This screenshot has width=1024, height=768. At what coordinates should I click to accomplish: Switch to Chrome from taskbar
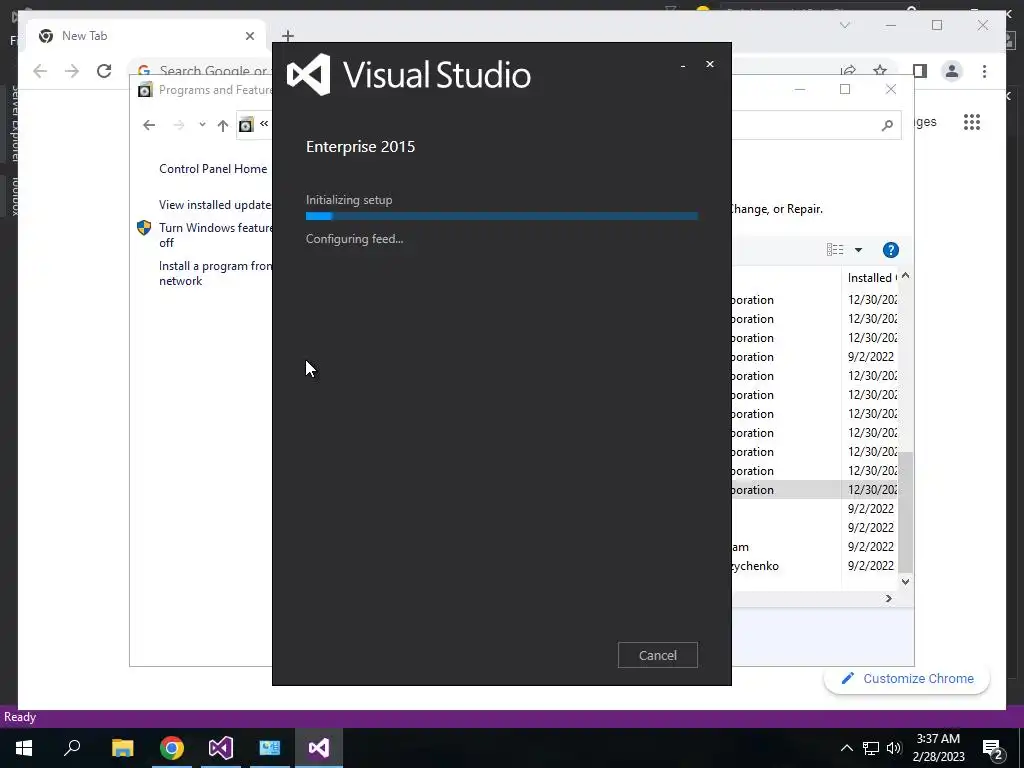tap(172, 748)
